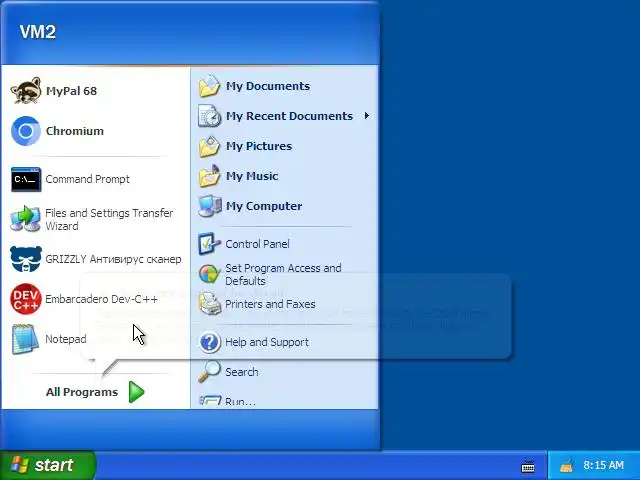Image resolution: width=640 pixels, height=480 pixels.
Task: Click the My Pictures text label
Action: tap(259, 146)
